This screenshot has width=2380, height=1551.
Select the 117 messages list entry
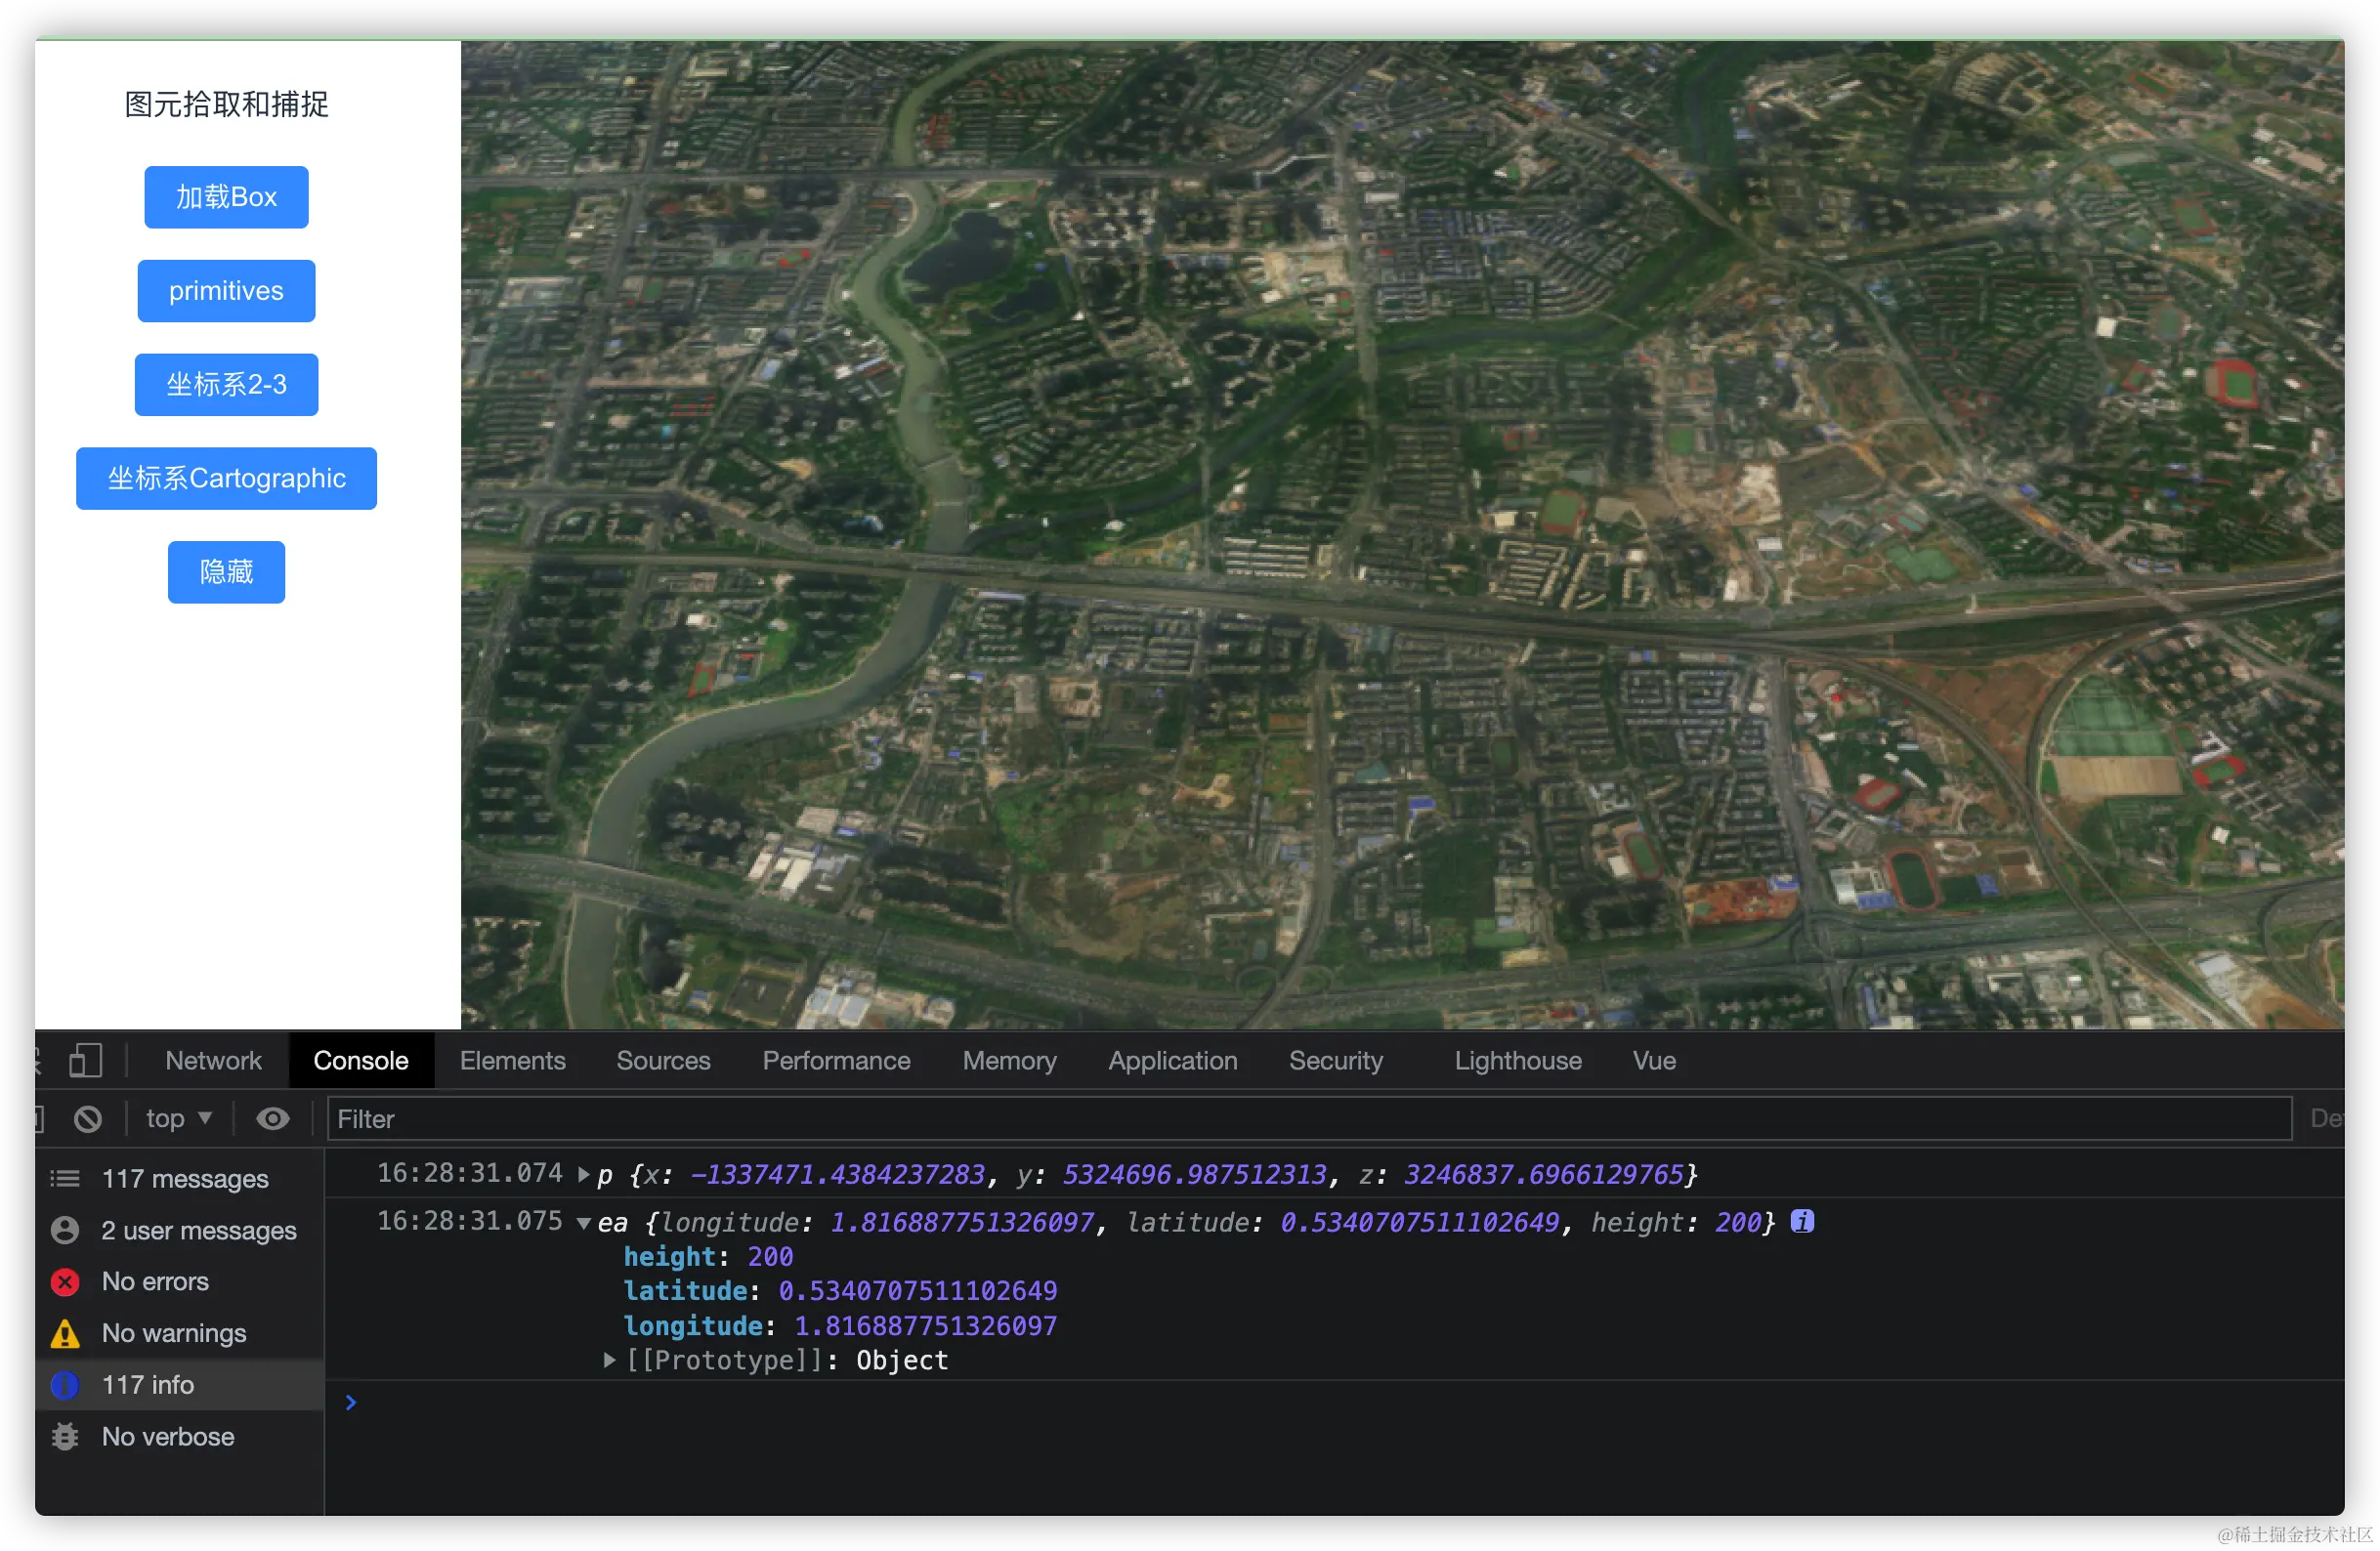click(184, 1178)
